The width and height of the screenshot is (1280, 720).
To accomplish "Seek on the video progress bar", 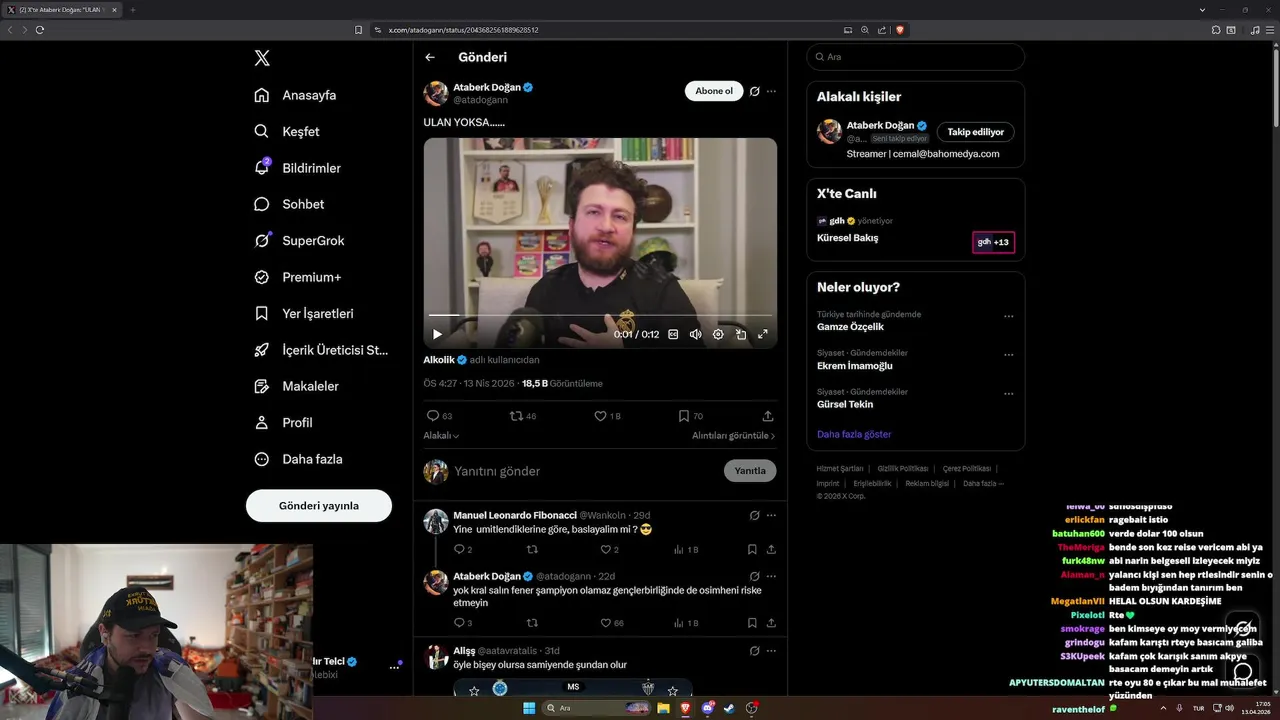I will click(600, 316).
